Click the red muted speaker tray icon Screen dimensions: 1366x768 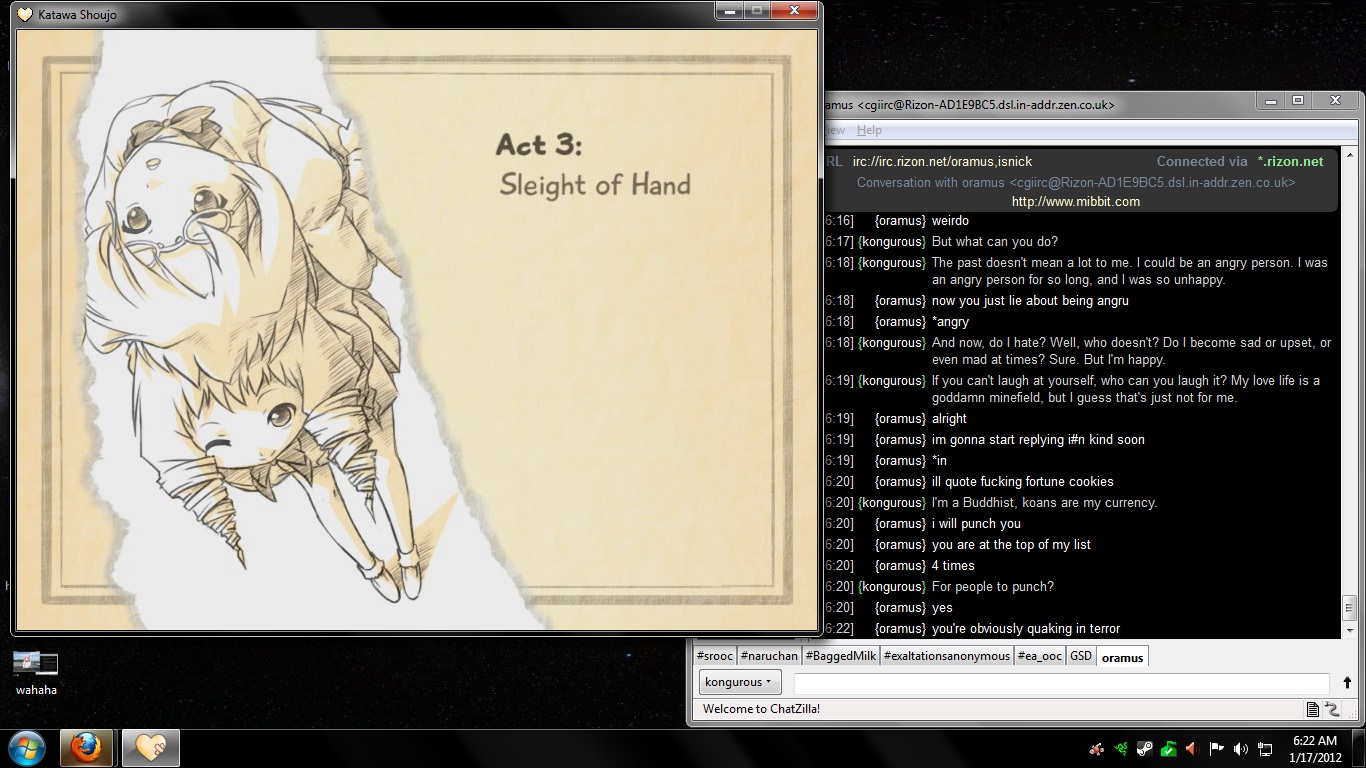click(x=1191, y=749)
